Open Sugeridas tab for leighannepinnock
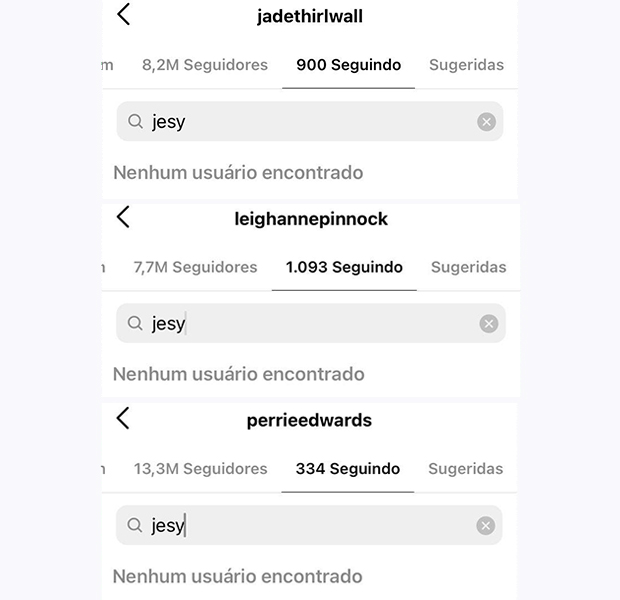620x600 pixels. tap(469, 267)
